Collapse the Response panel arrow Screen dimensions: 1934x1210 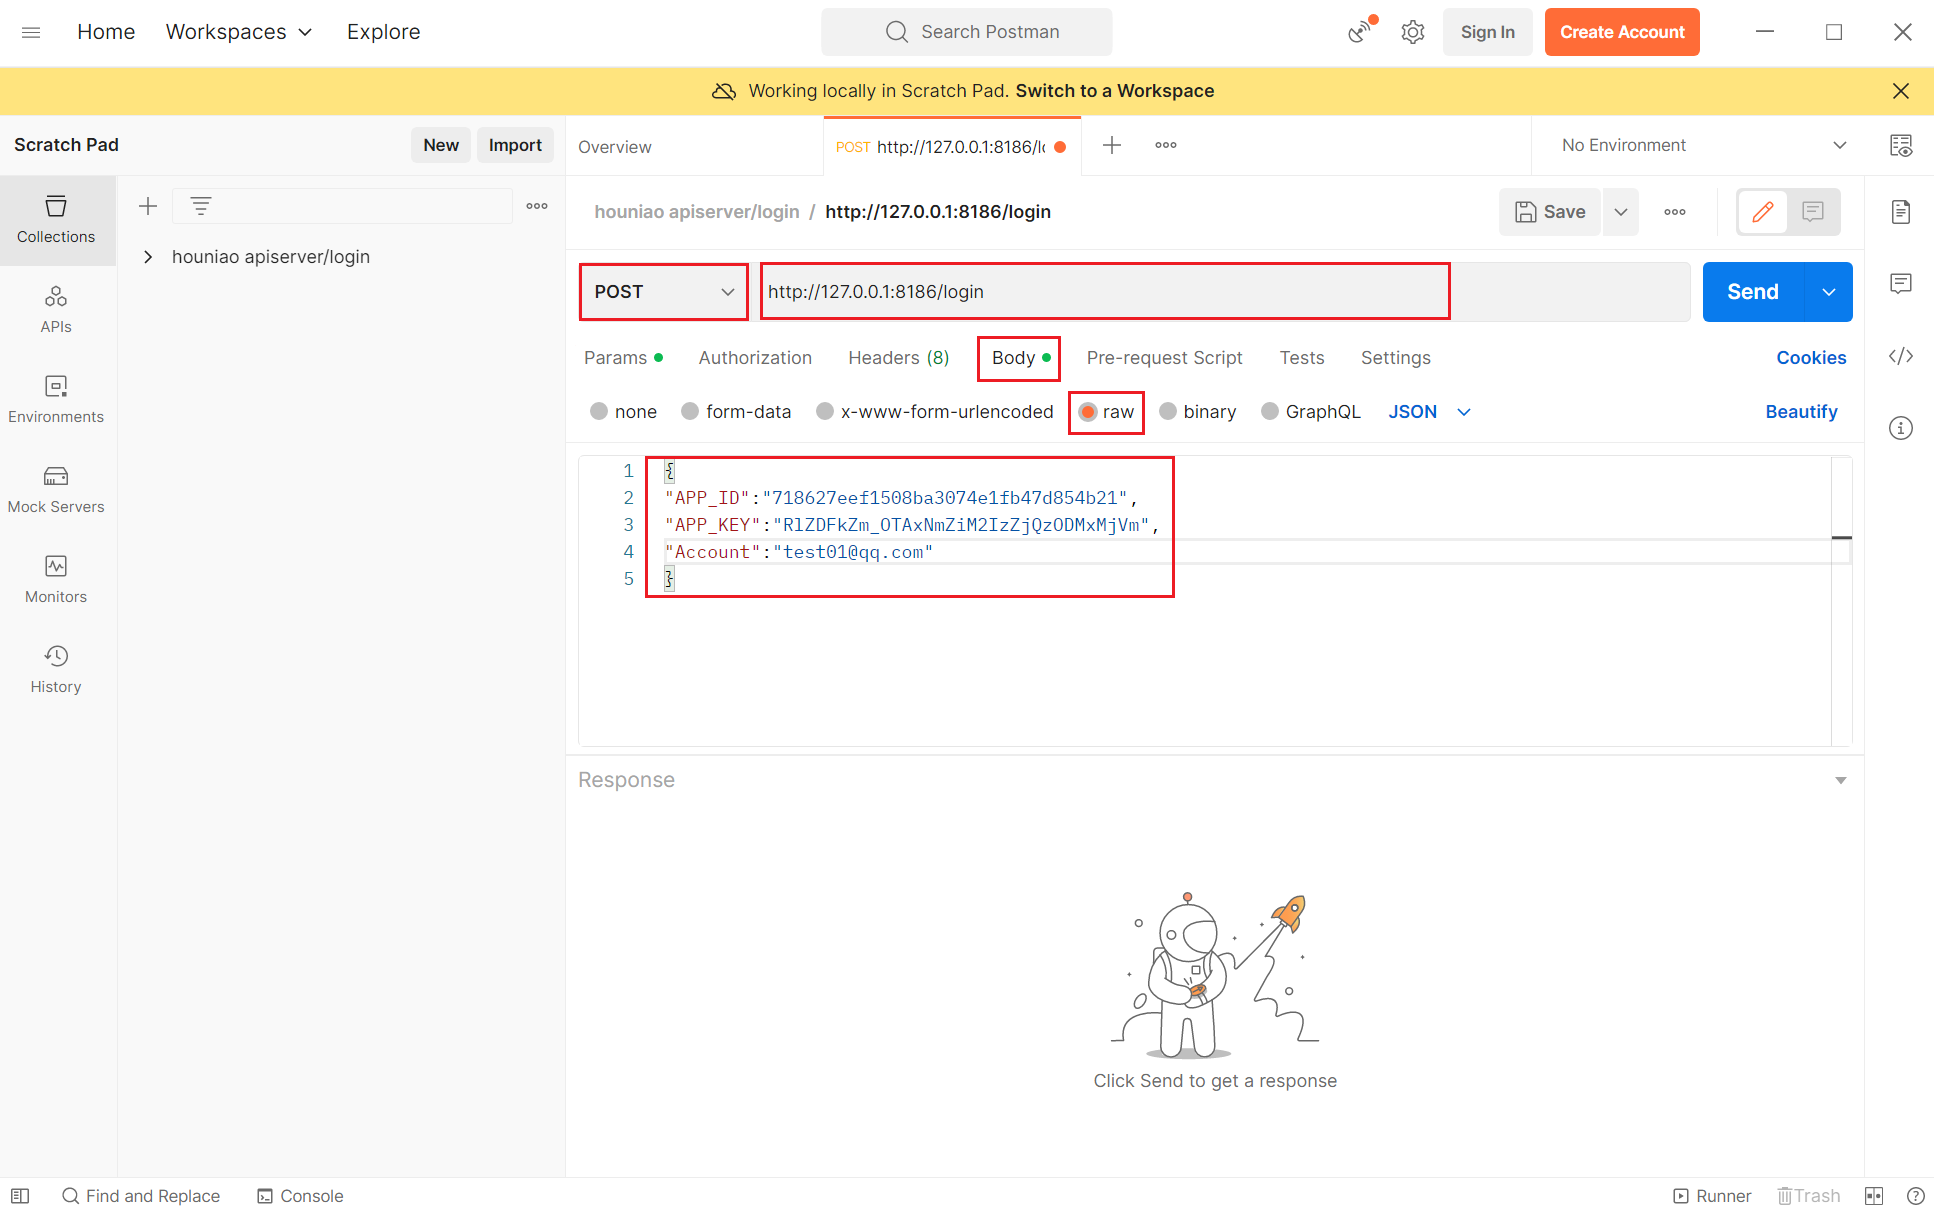[x=1840, y=780]
